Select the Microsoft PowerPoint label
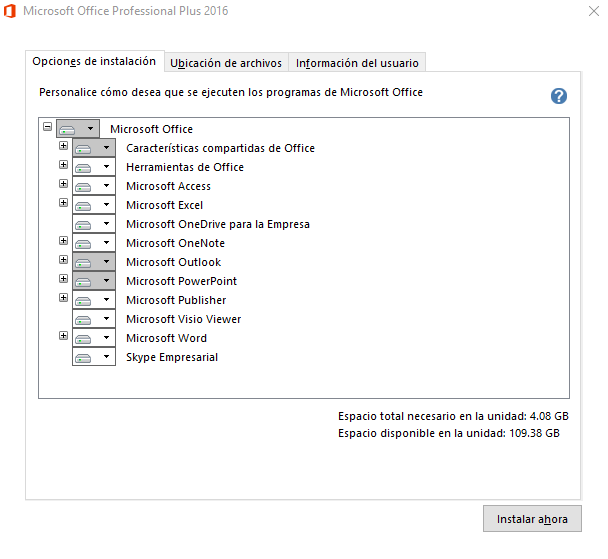This screenshot has height=559, width=608. coord(181,281)
